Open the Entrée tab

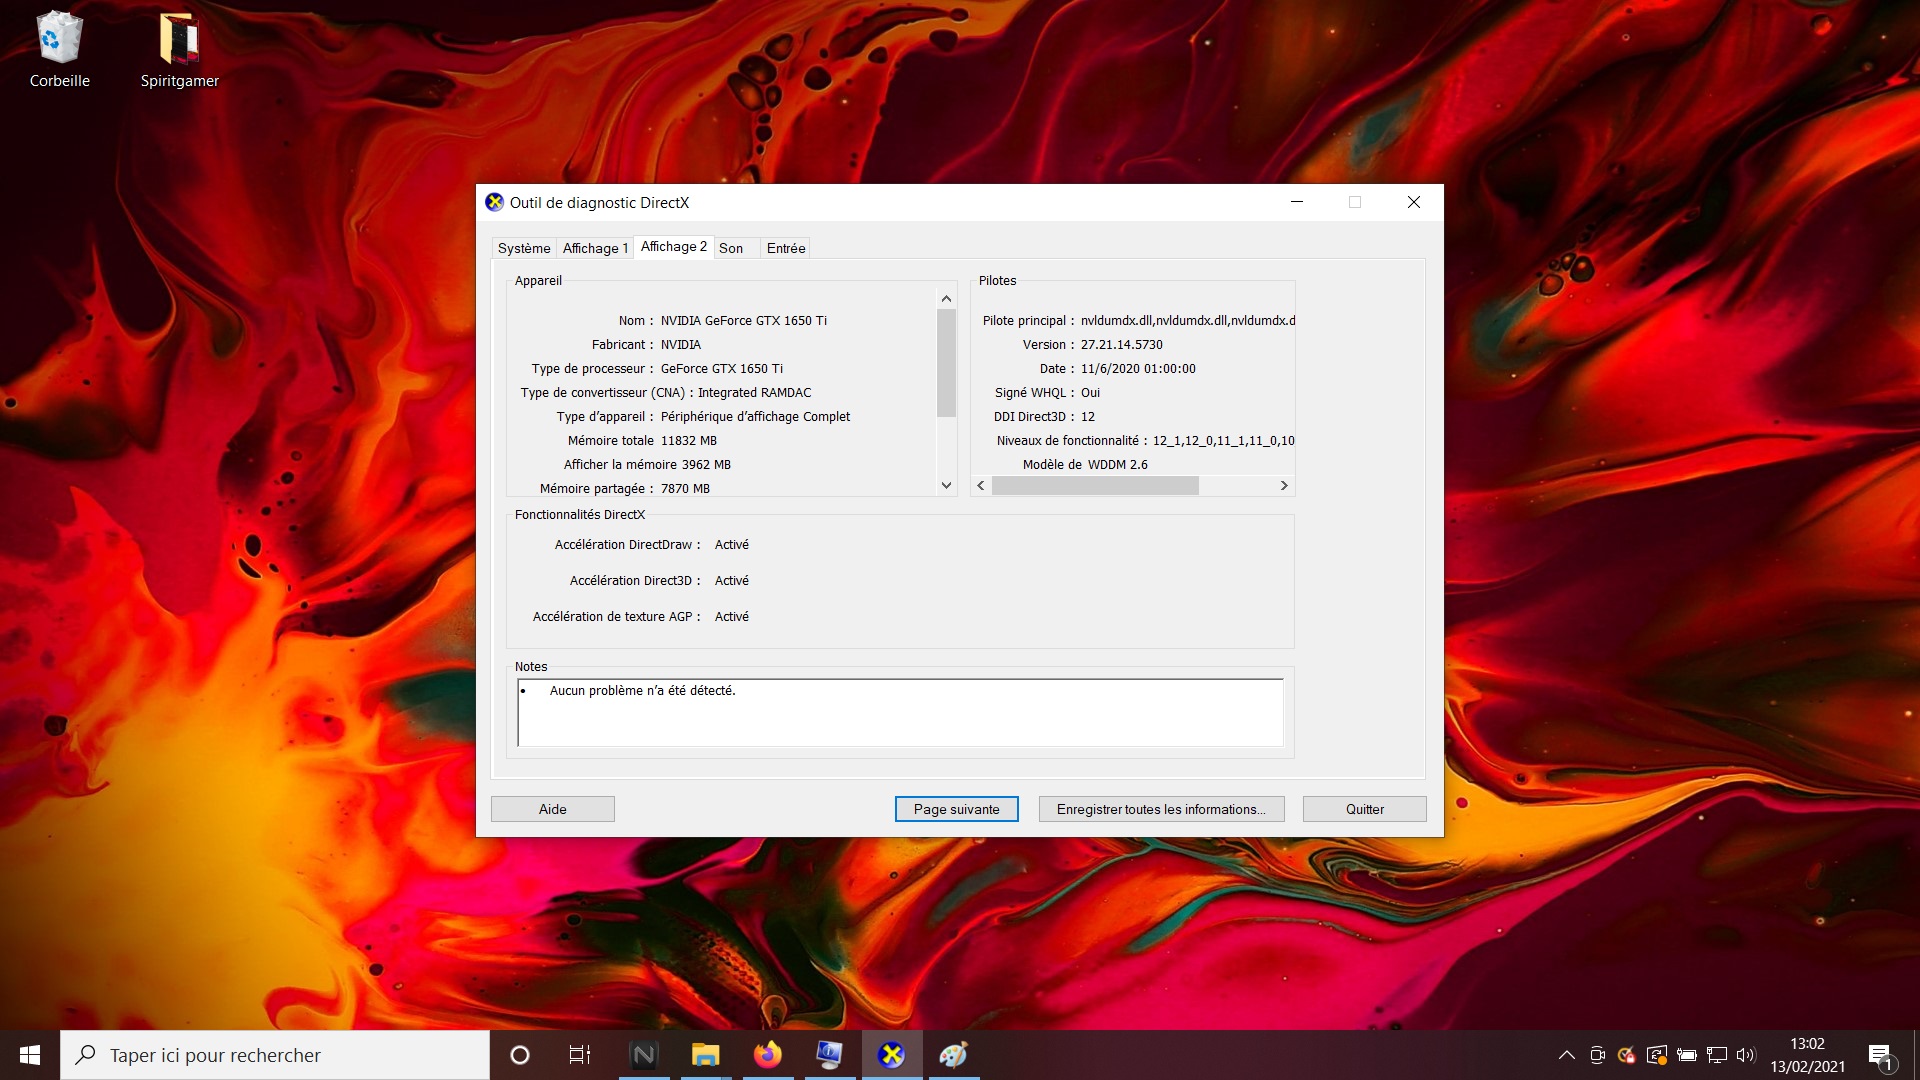786,248
